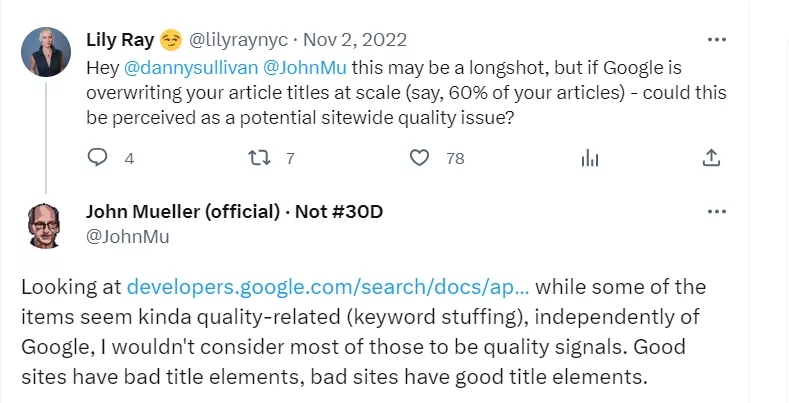
Task: Click the 78 likes count
Action: click(455, 158)
